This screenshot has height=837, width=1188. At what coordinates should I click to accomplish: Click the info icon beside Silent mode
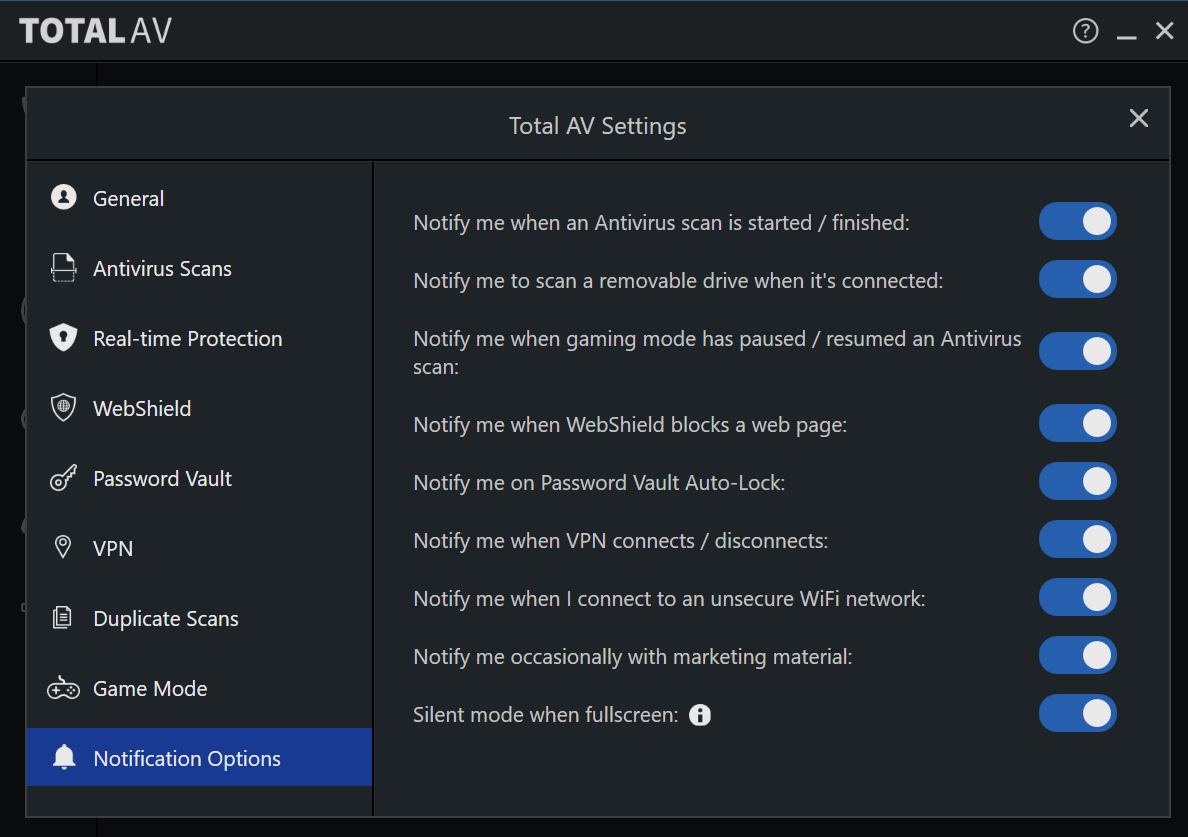[x=700, y=714]
